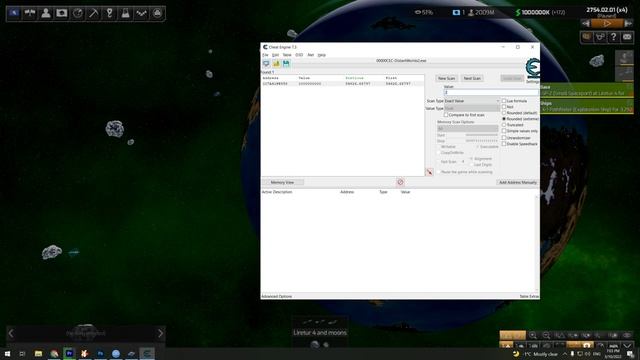Open the handshake diplomacy icon in game toolbar
Viewport: 640px width, 360px height.
click(x=141, y=13)
